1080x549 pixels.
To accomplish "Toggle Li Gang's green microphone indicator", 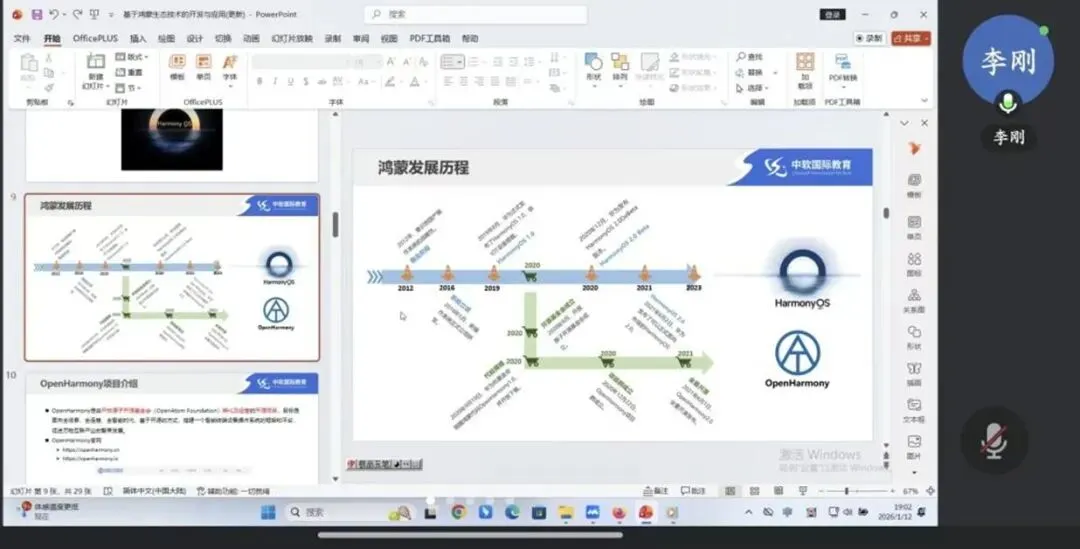I will pyautogui.click(x=1008, y=104).
